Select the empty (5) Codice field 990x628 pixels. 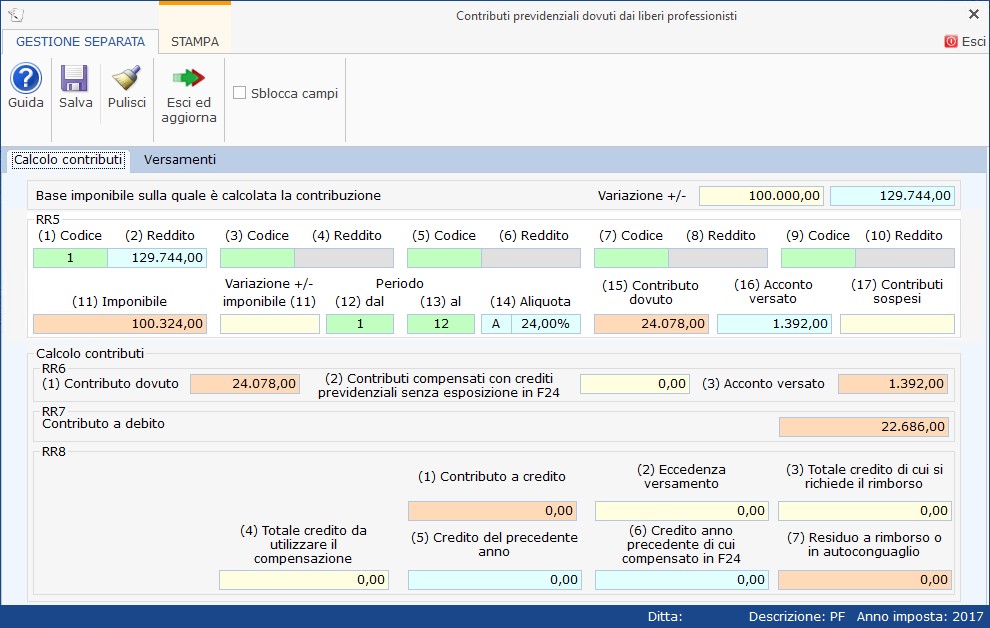[444, 258]
